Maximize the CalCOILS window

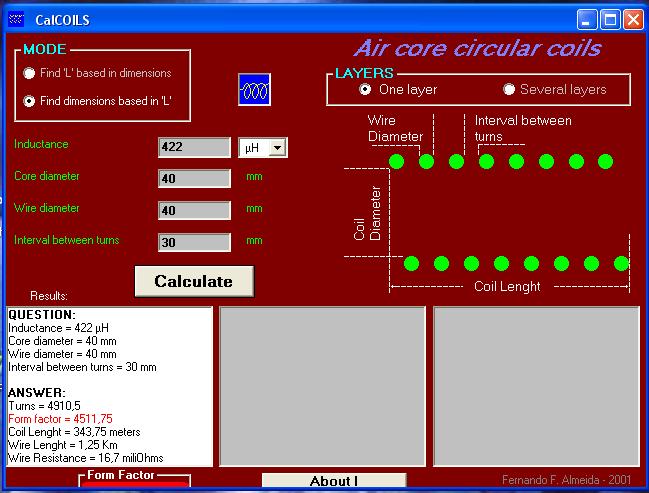point(611,18)
